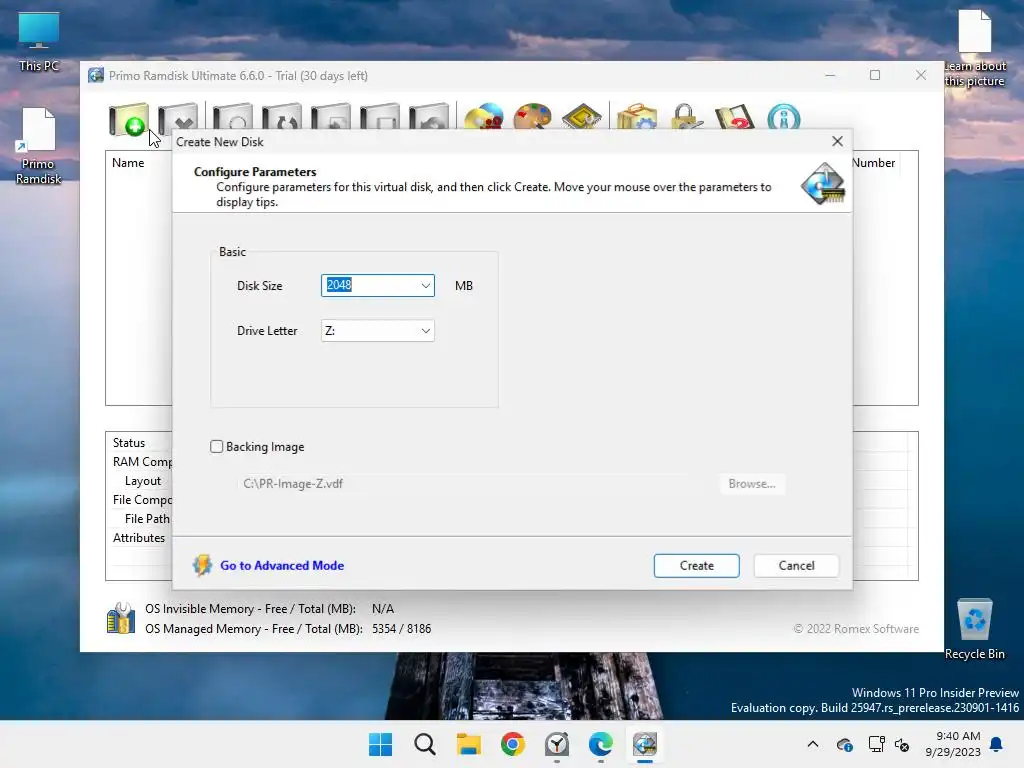Open the Disk Size dropdown arrow
The image size is (1024, 768).
tap(425, 285)
